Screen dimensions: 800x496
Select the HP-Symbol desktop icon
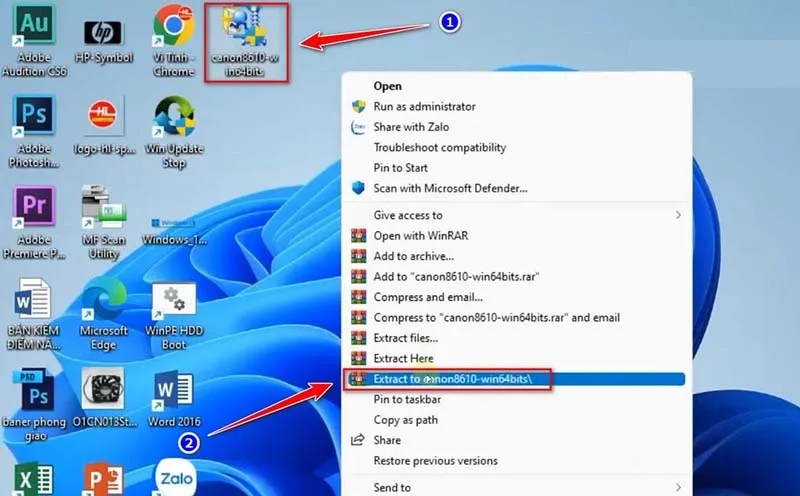[104, 42]
